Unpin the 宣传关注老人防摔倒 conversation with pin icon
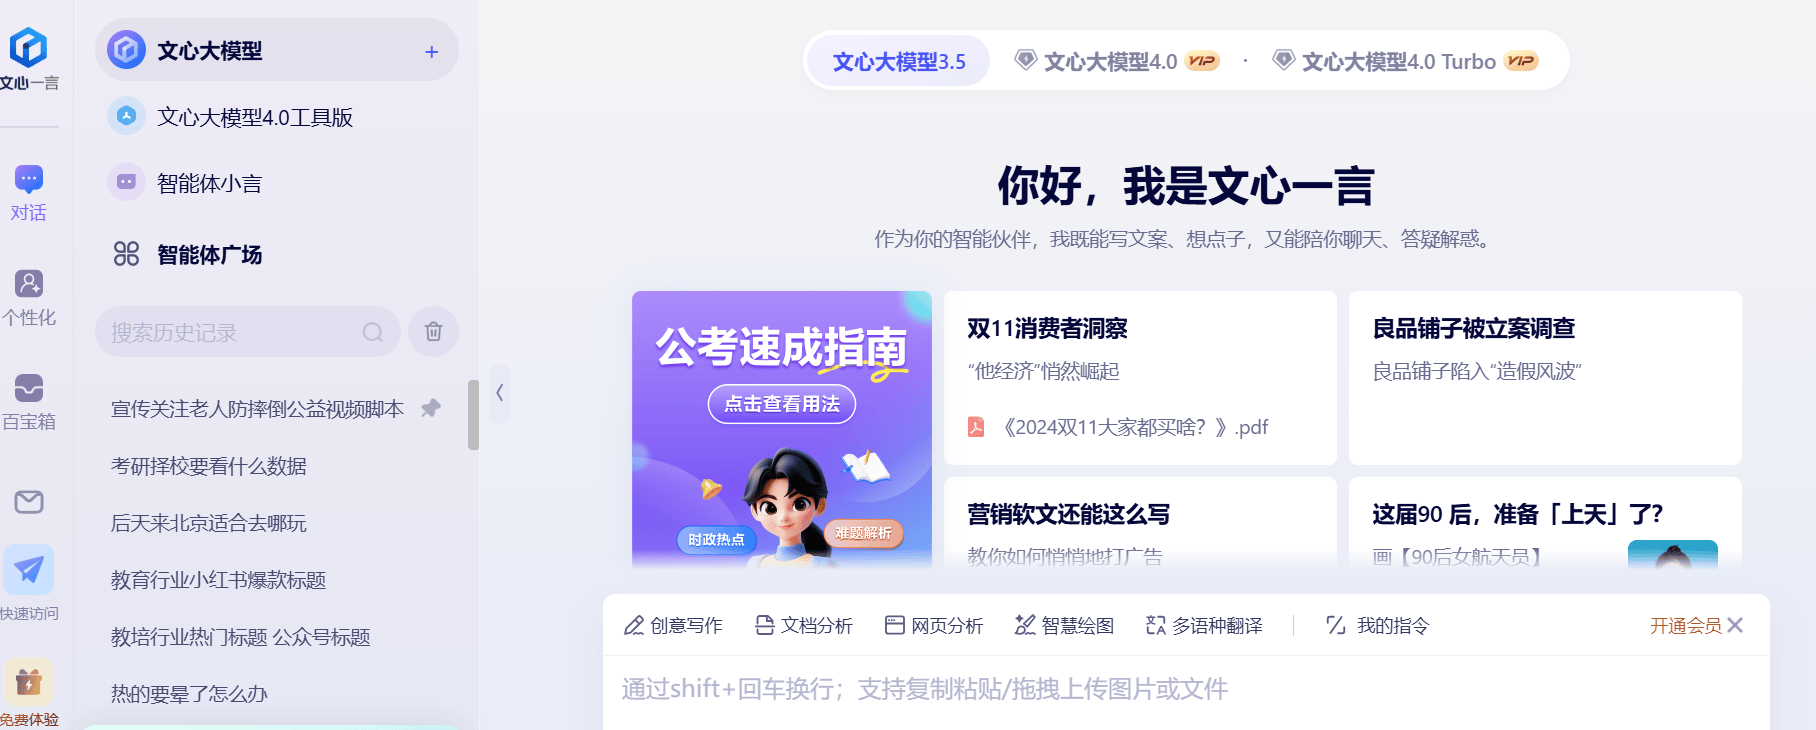This screenshot has height=730, width=1816. 431,408
